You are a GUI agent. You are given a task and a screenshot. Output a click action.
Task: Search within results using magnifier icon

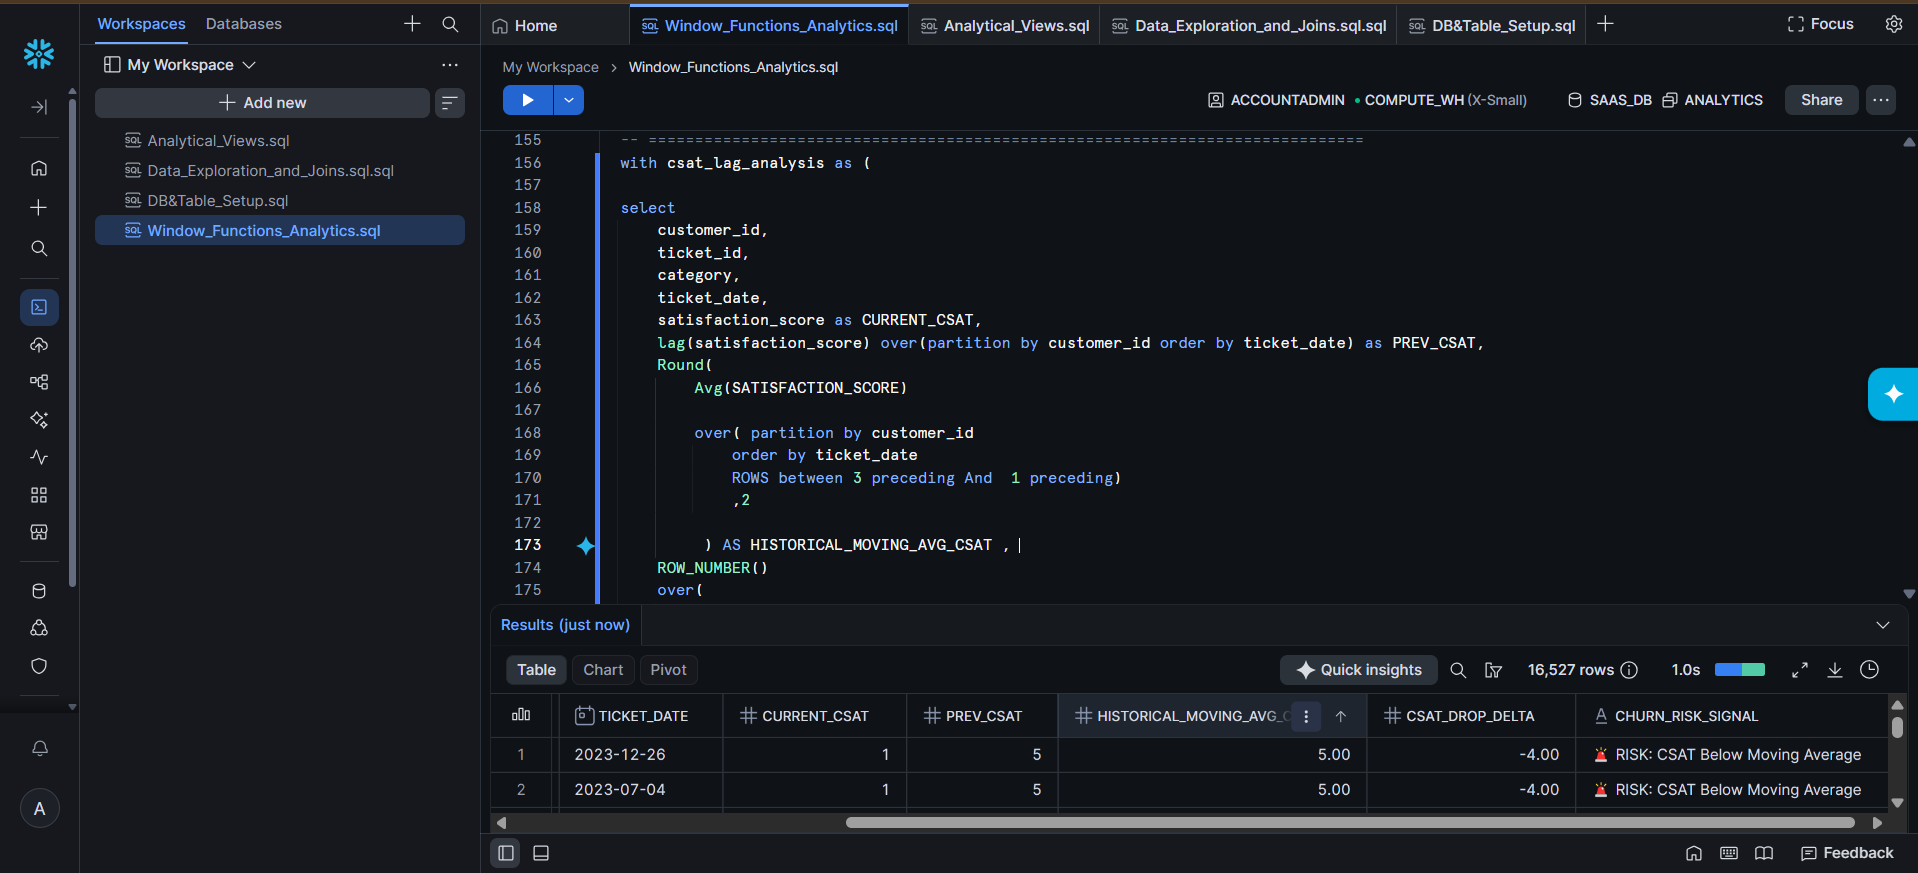point(1458,670)
